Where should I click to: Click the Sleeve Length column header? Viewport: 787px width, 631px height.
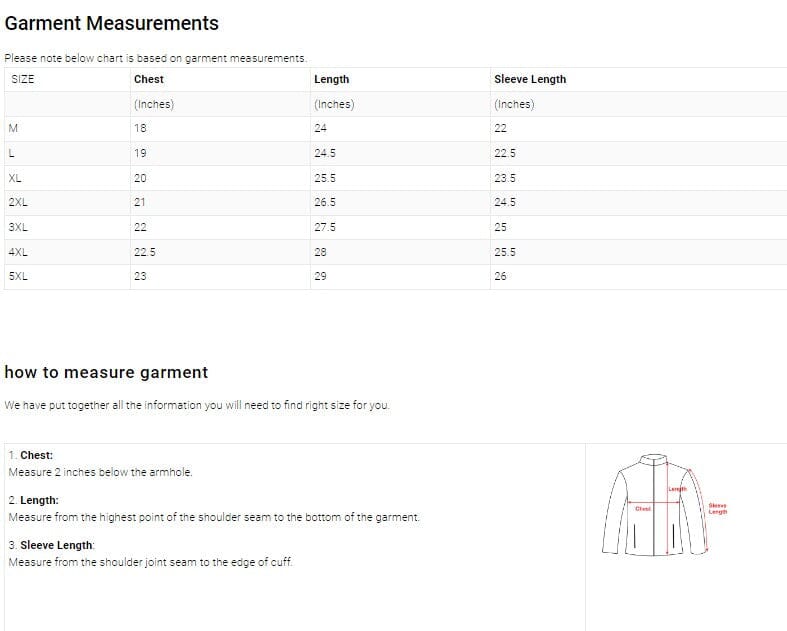tap(530, 79)
